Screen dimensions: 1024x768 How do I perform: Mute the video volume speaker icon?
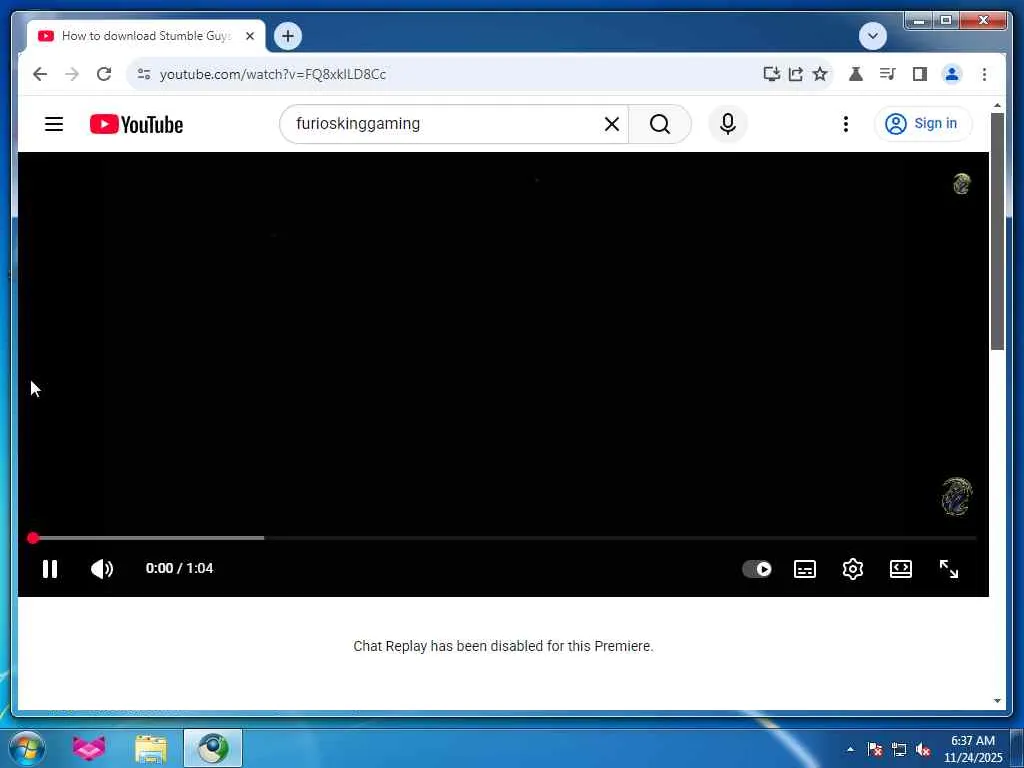coord(102,569)
